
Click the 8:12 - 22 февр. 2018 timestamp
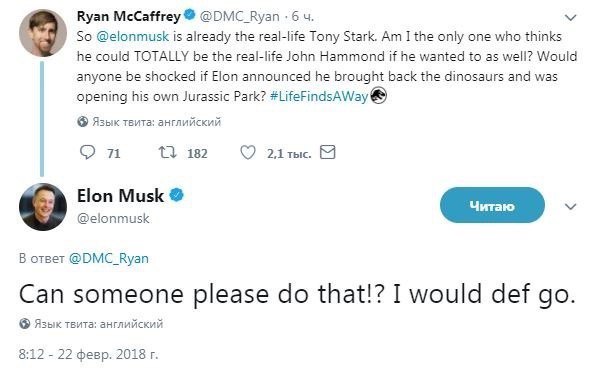pos(88,354)
